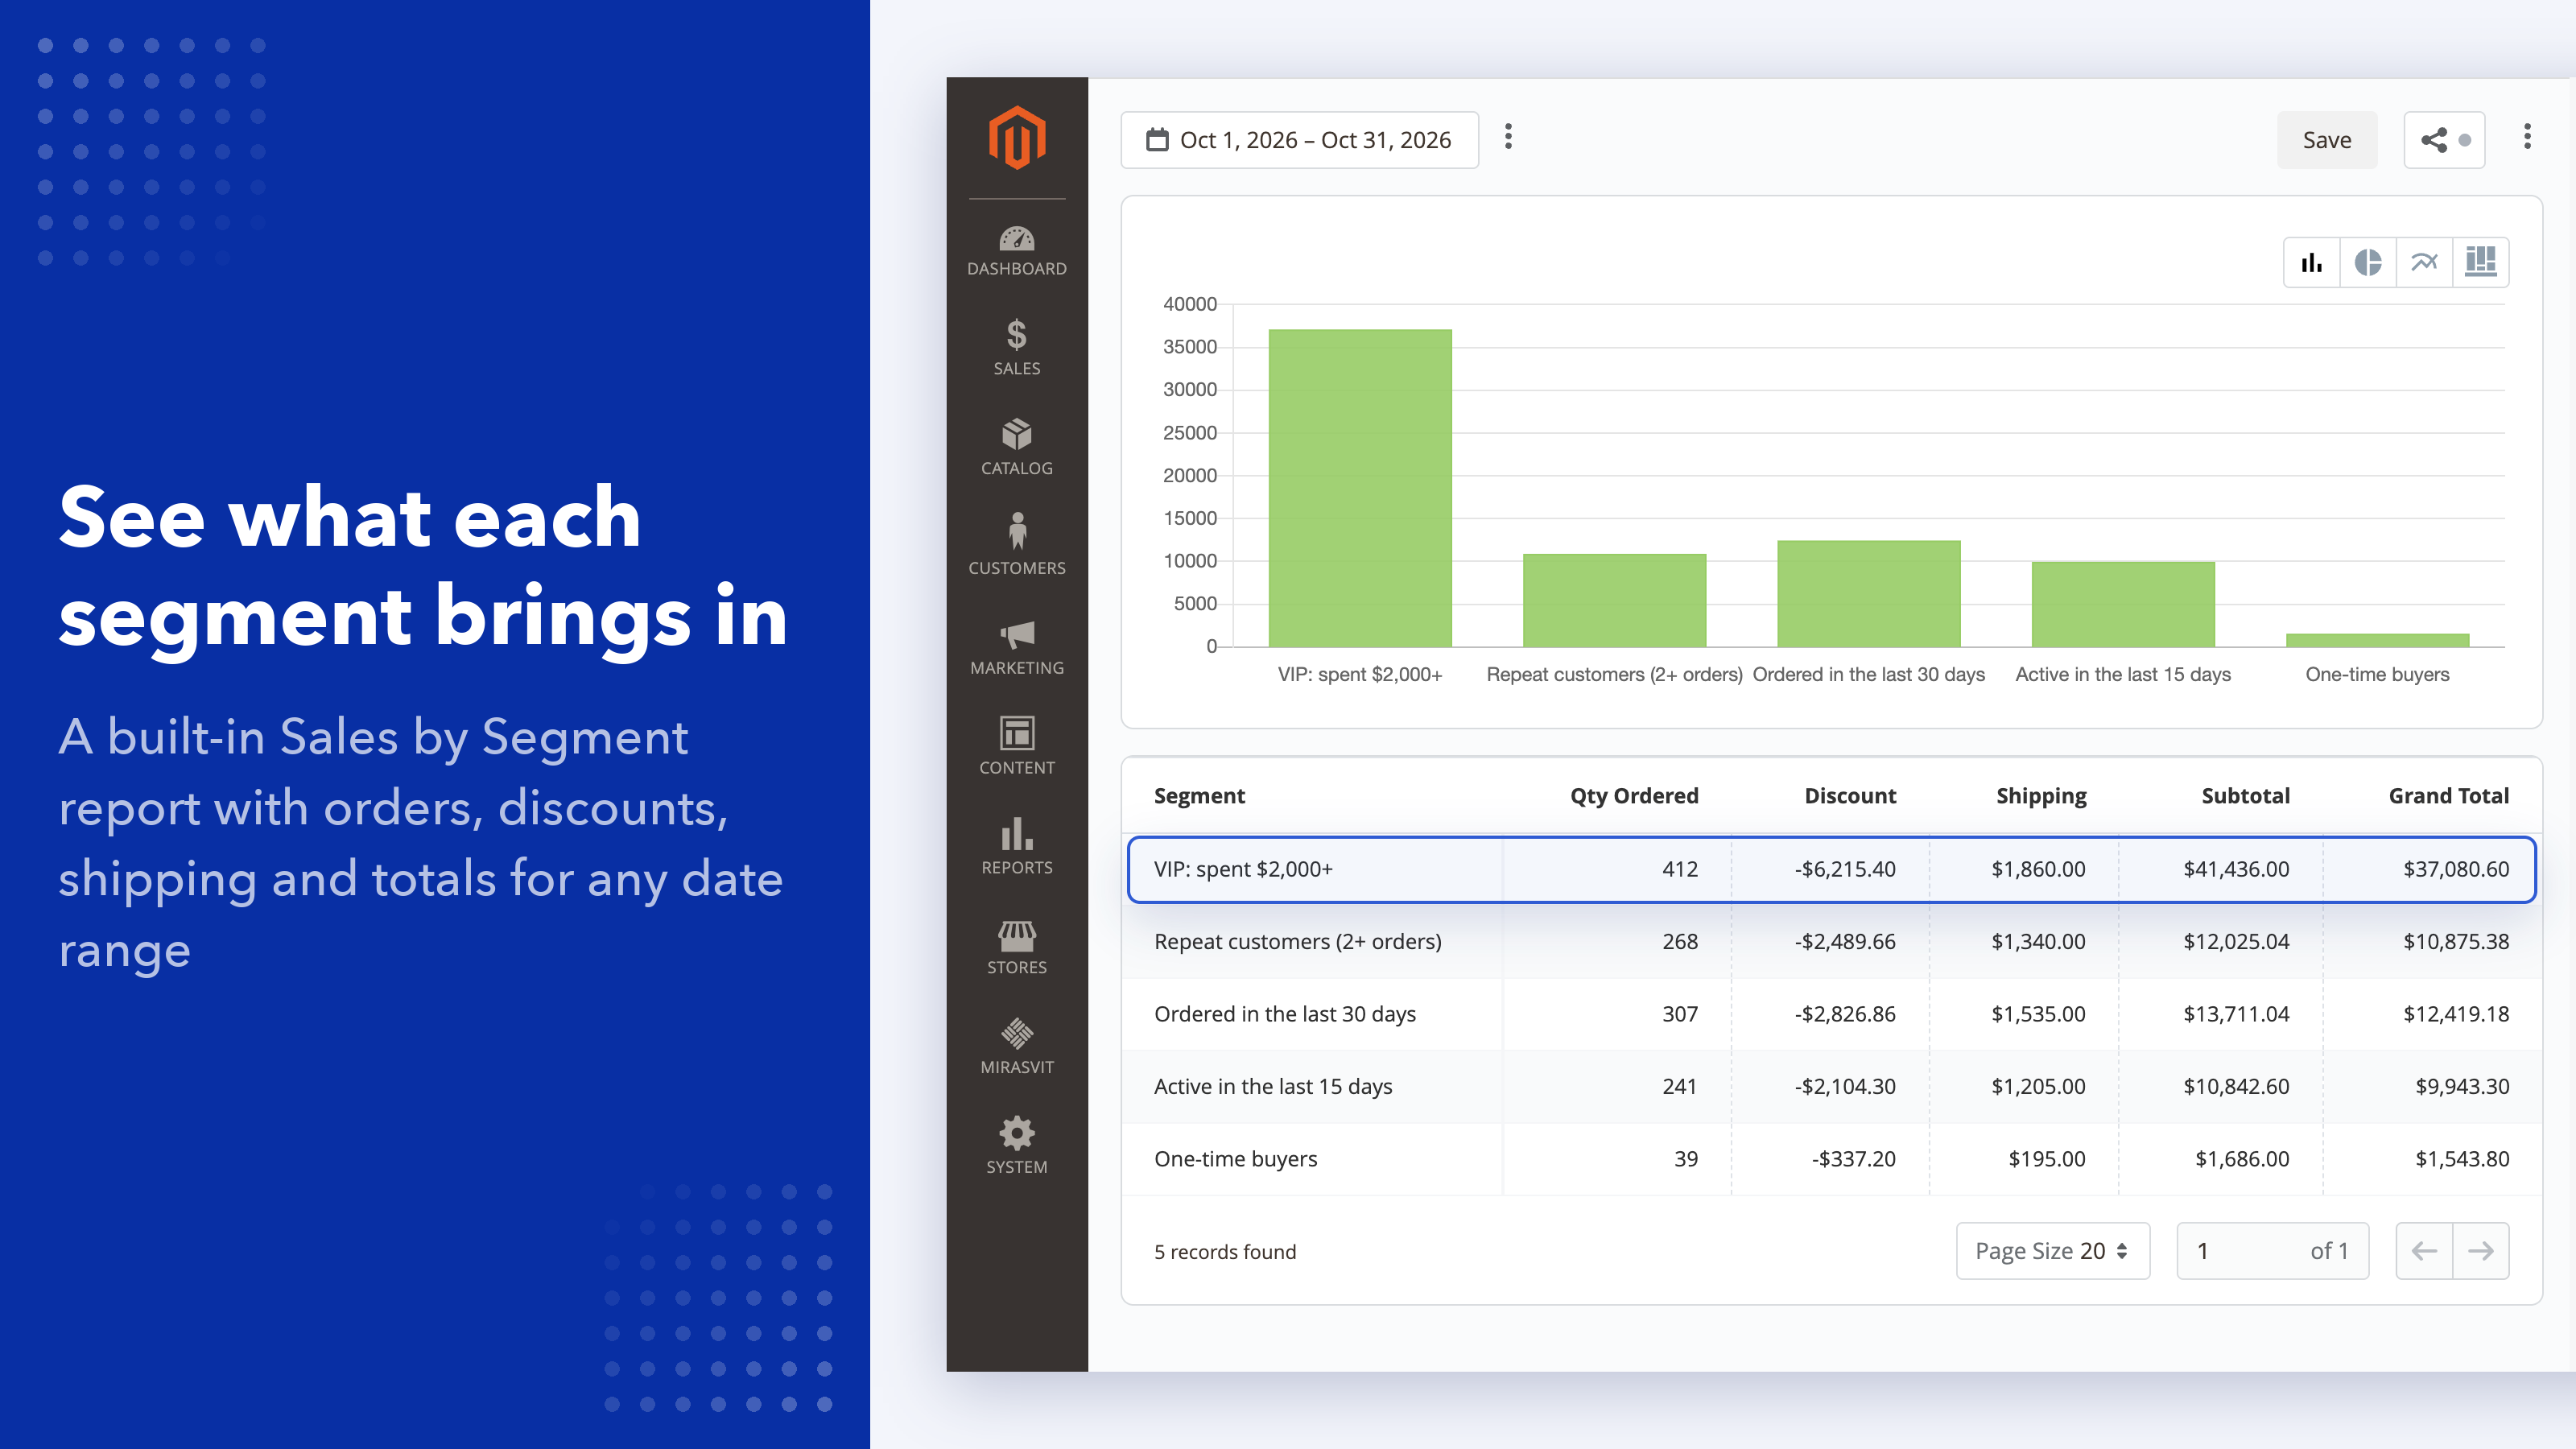Click the page number input field

[x=2272, y=1251]
